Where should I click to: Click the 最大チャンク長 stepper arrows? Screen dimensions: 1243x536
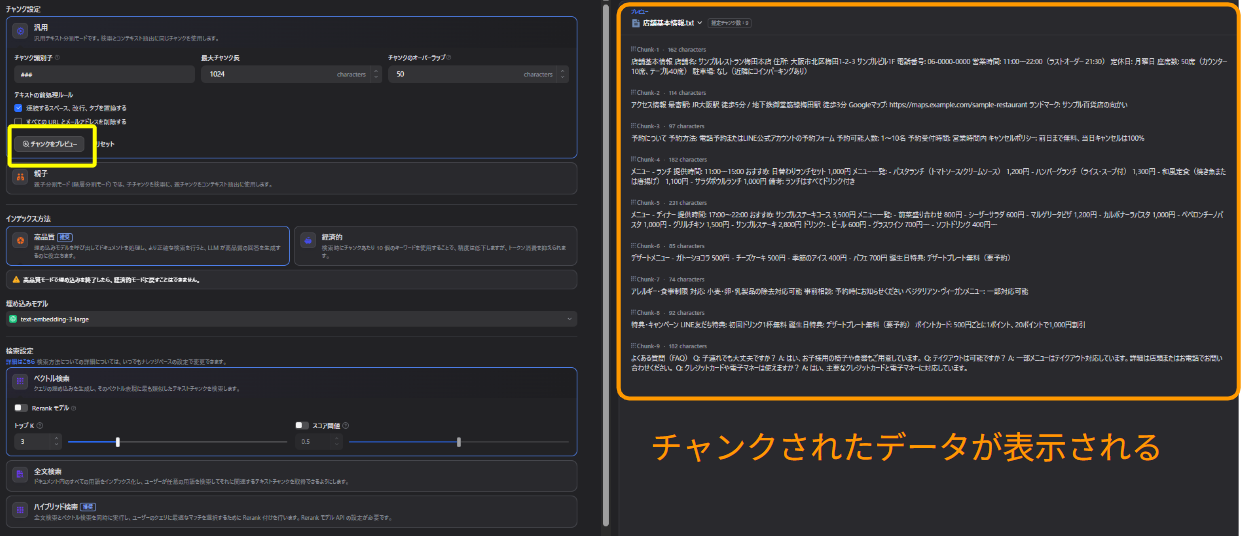(375, 74)
